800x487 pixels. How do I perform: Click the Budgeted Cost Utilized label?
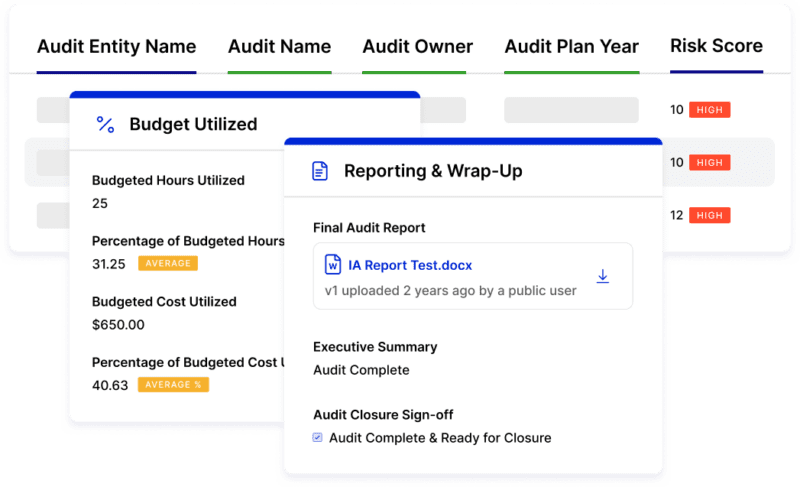[164, 301]
